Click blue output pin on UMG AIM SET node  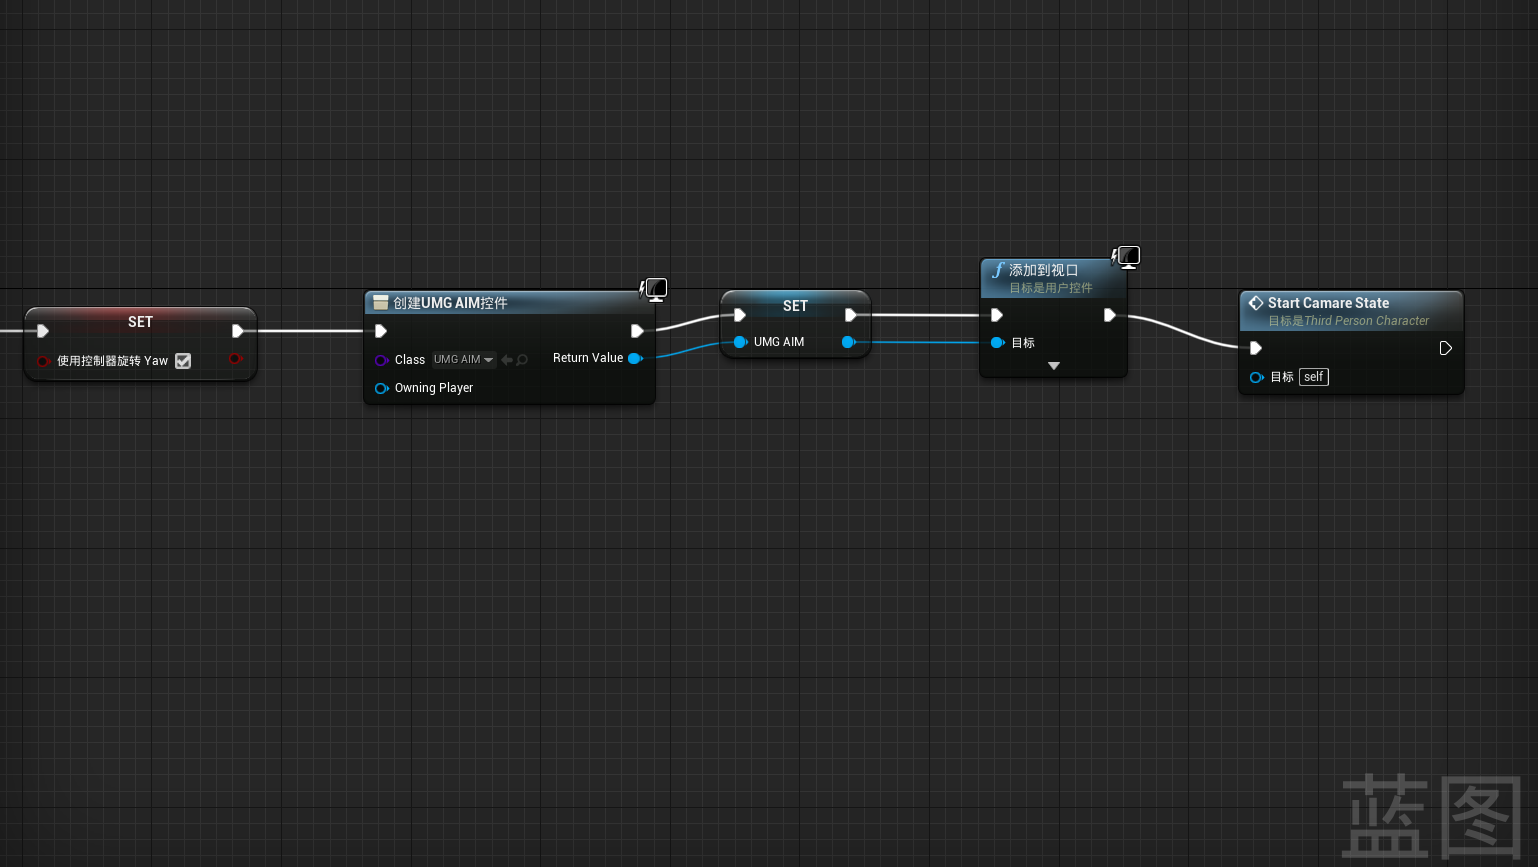[848, 342]
